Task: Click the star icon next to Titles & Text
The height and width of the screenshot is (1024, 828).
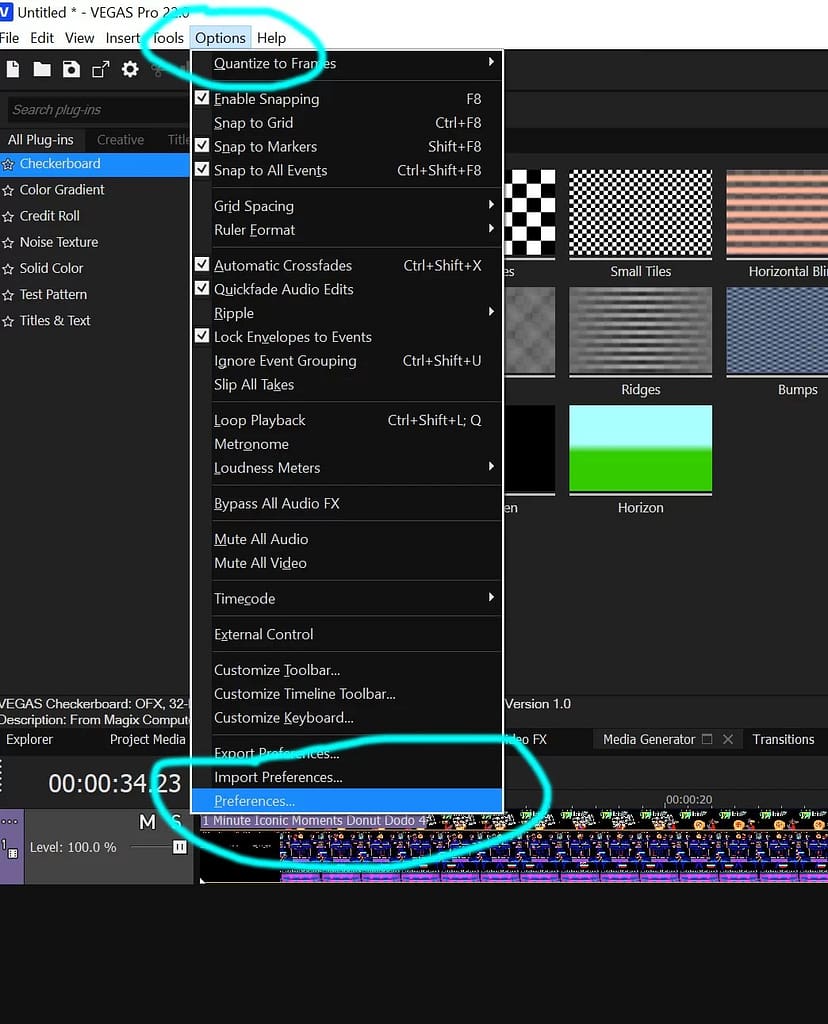Action: (8, 321)
